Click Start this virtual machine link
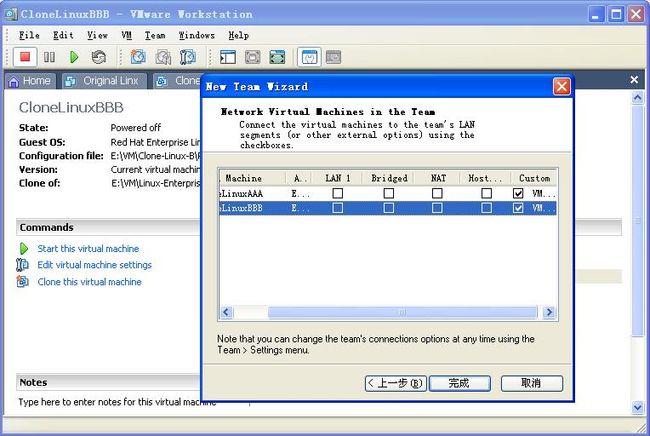The image size is (650, 436). pos(88,249)
